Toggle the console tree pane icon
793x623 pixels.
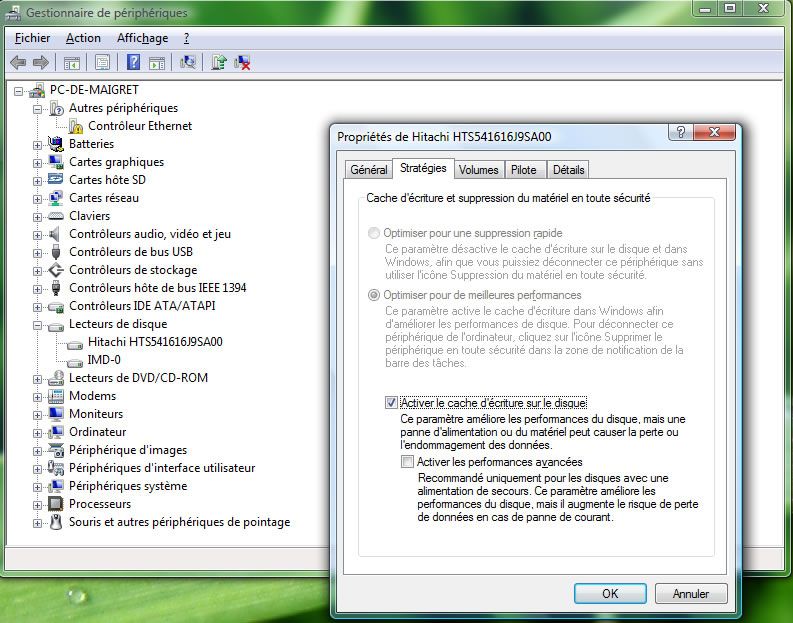(71, 63)
